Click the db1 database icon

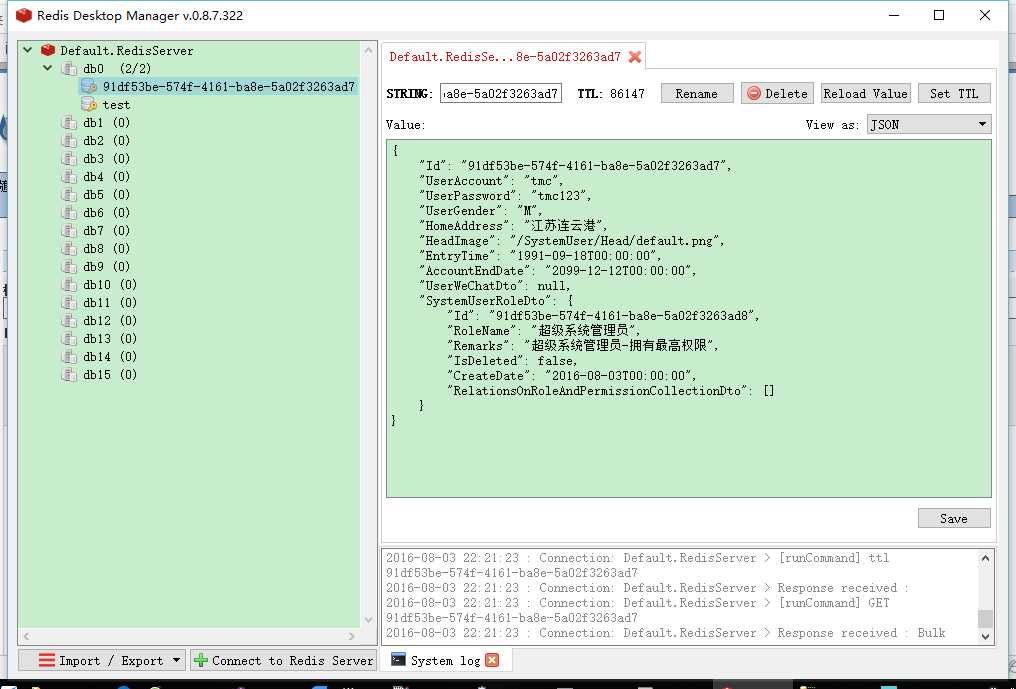(69, 123)
